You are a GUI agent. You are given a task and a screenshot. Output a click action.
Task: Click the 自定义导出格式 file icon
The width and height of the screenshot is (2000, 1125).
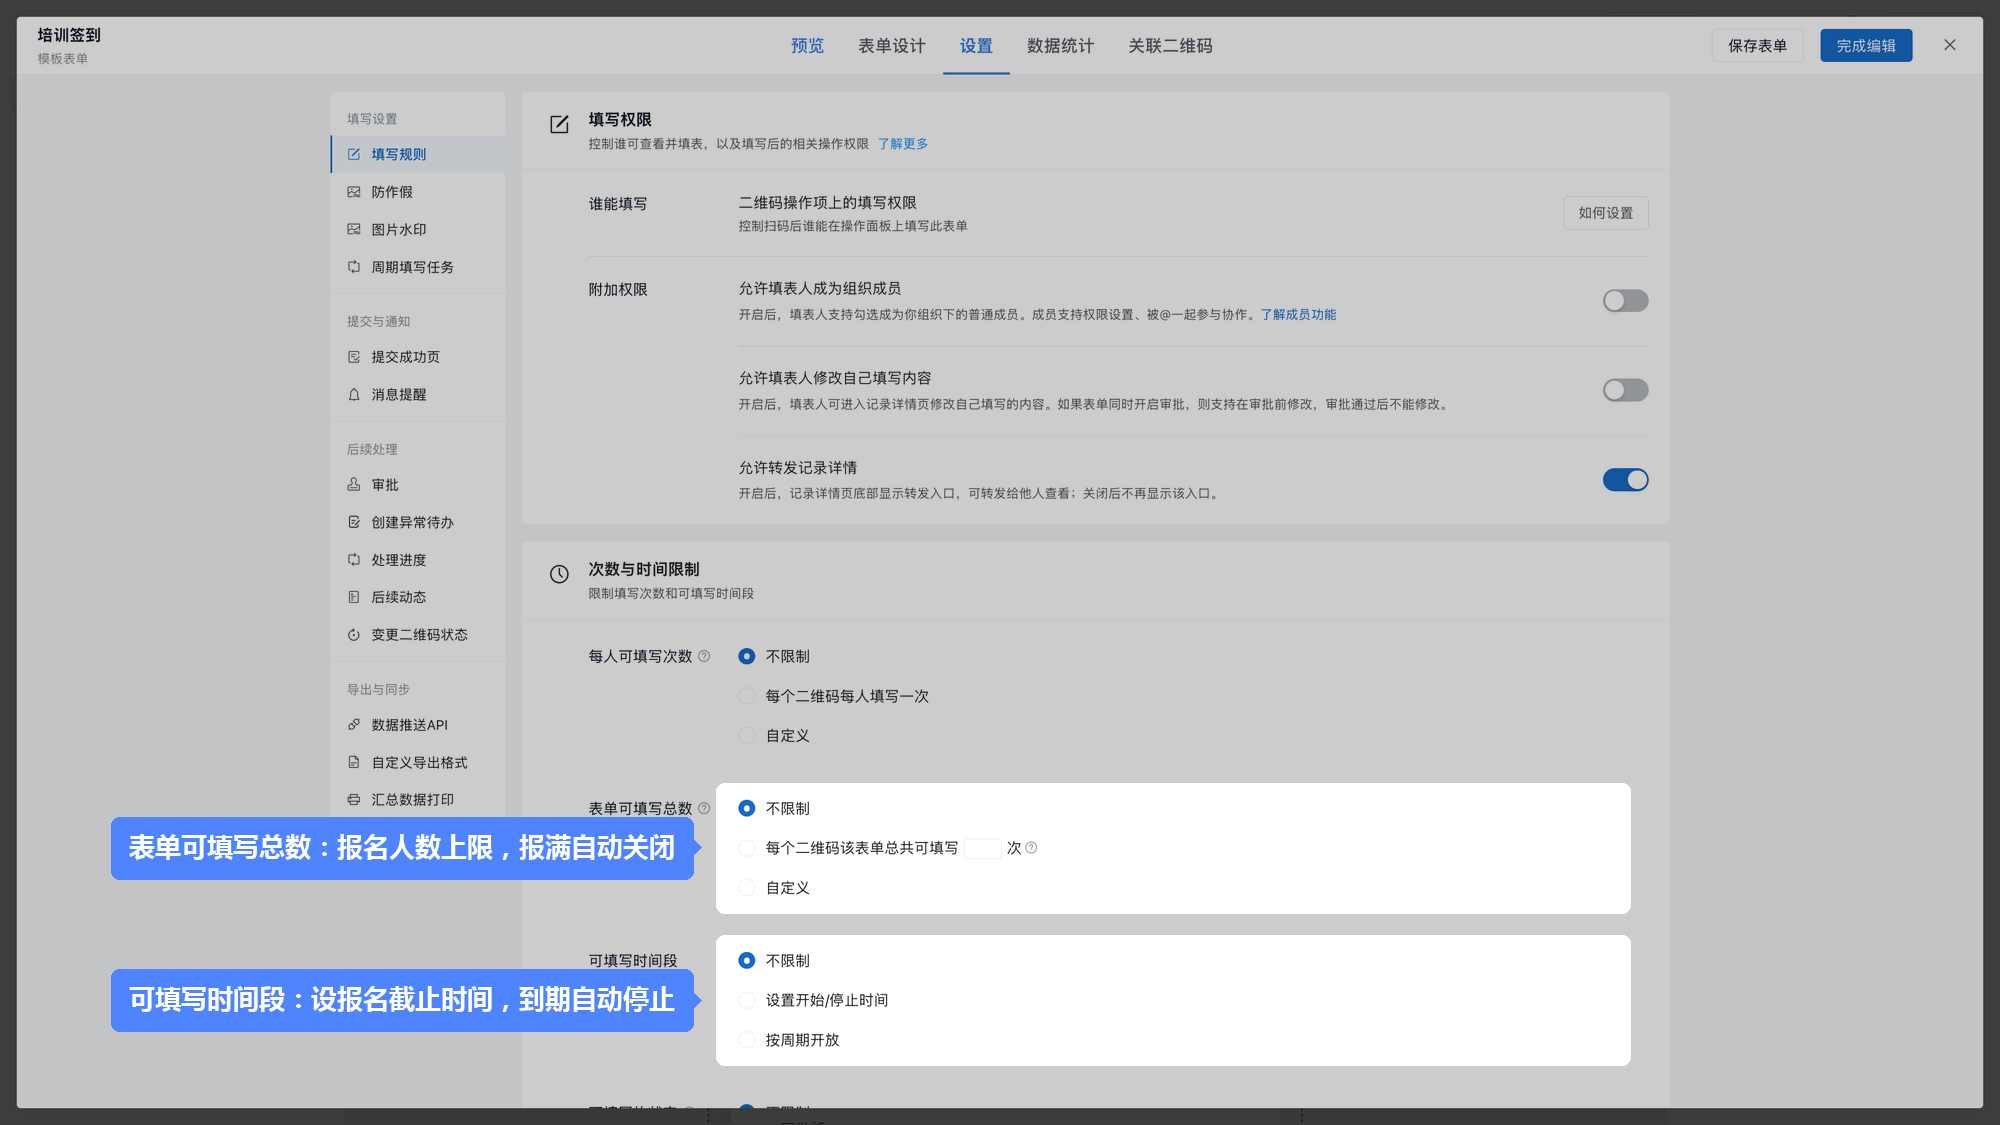[354, 762]
